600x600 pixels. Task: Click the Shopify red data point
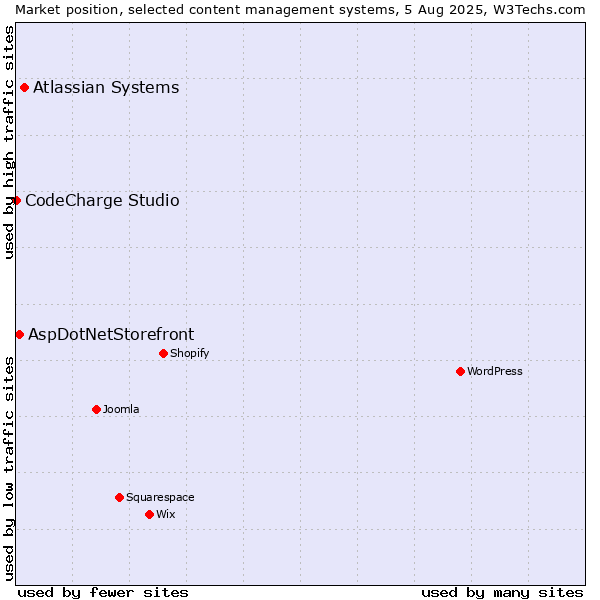click(x=163, y=354)
